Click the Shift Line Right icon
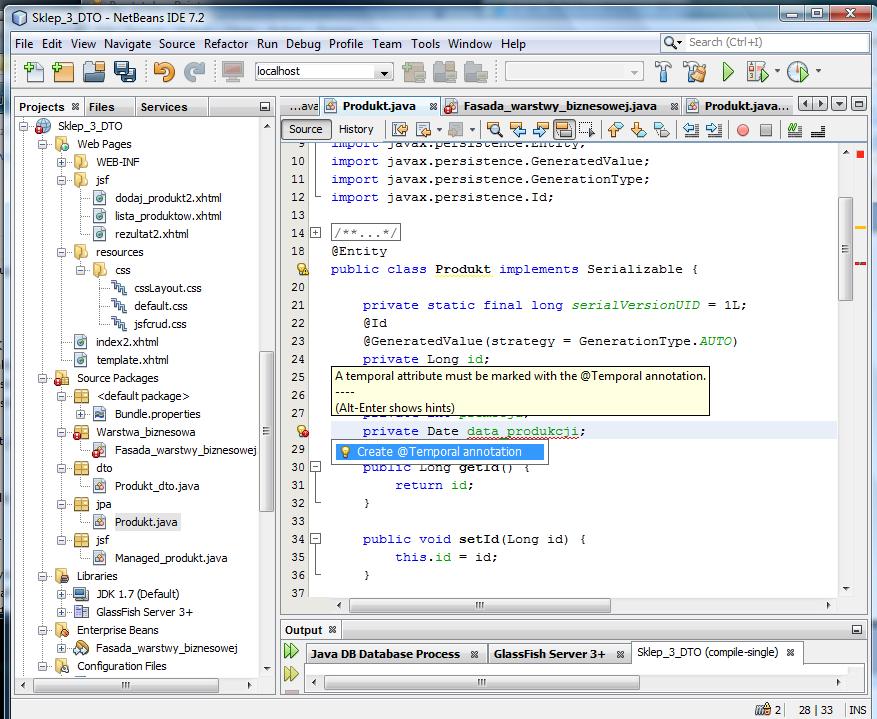The width and height of the screenshot is (877, 719). point(714,130)
